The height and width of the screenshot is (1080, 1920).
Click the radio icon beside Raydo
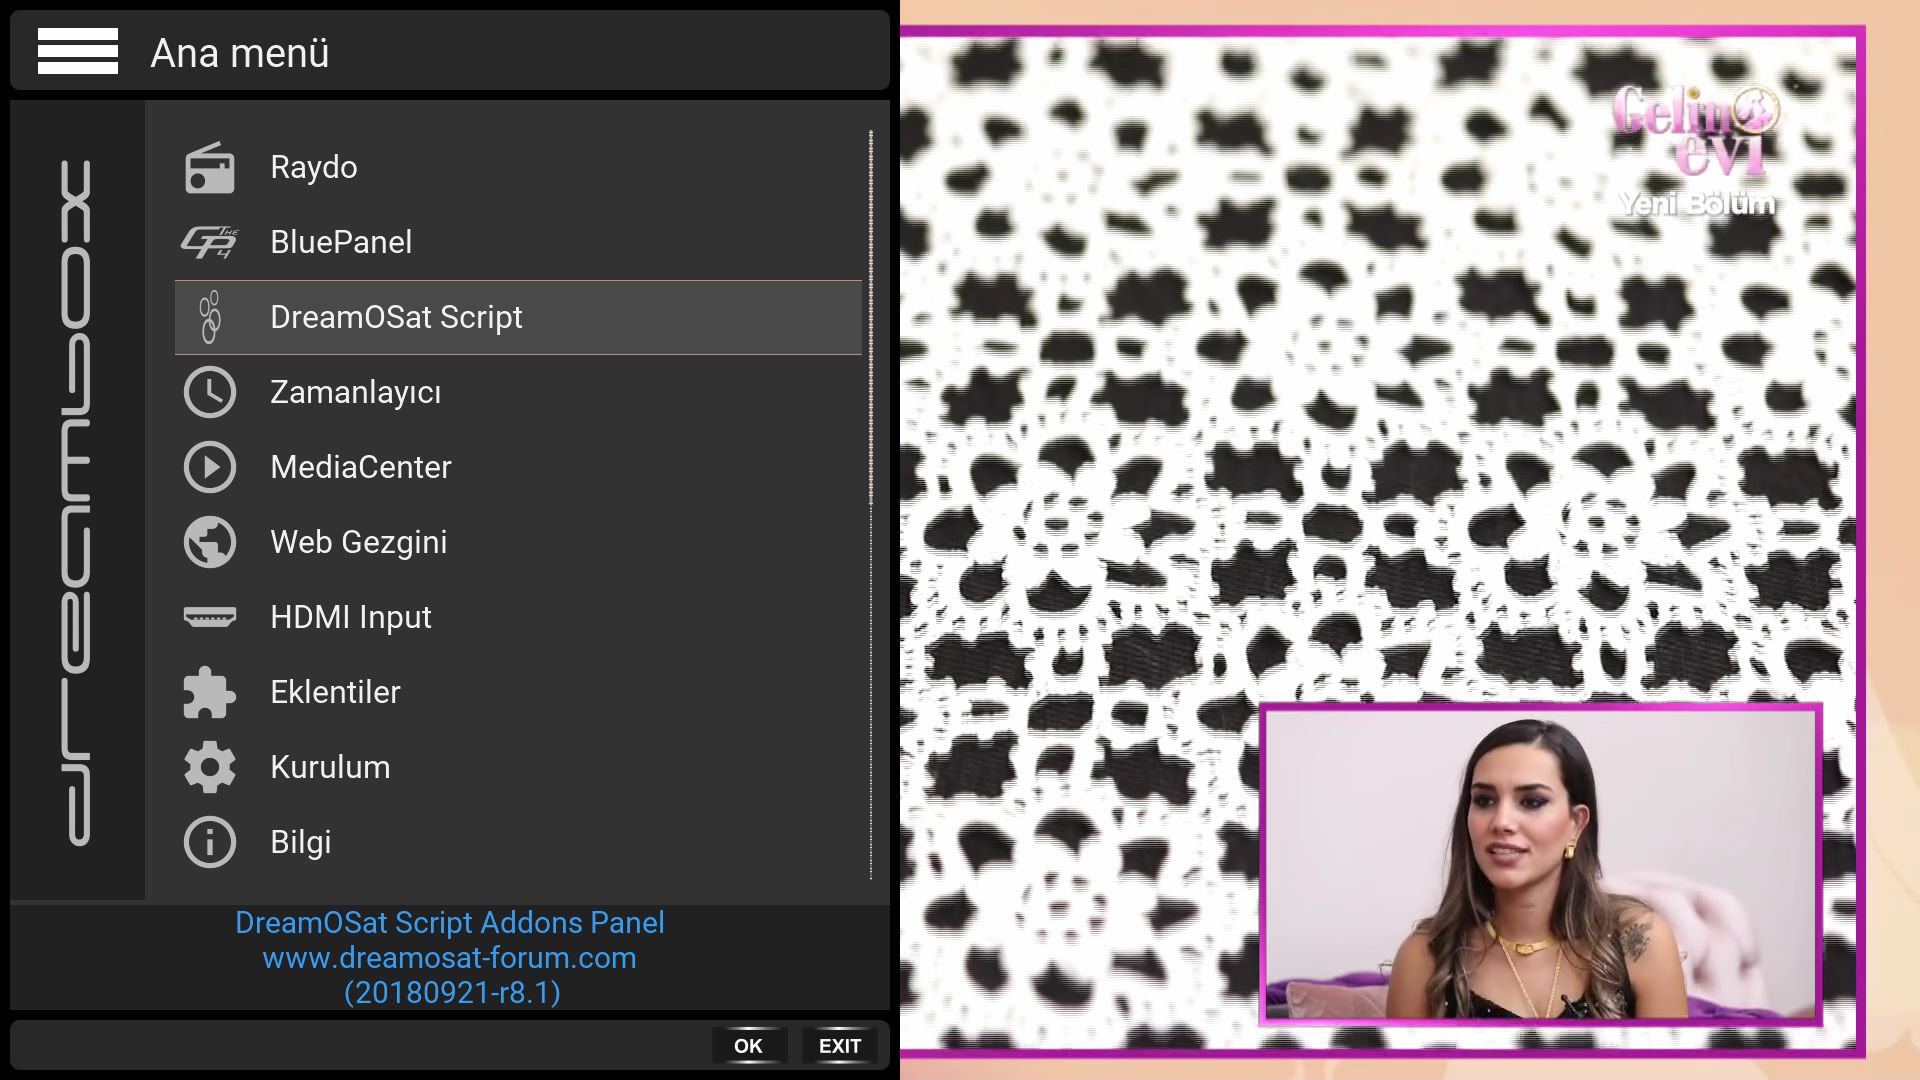[x=210, y=167]
